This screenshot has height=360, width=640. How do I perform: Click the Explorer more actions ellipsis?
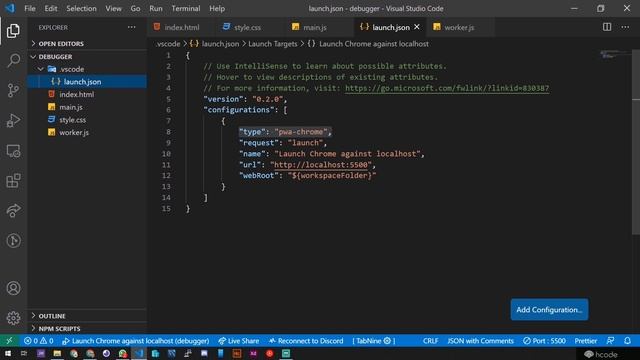(x=131, y=27)
